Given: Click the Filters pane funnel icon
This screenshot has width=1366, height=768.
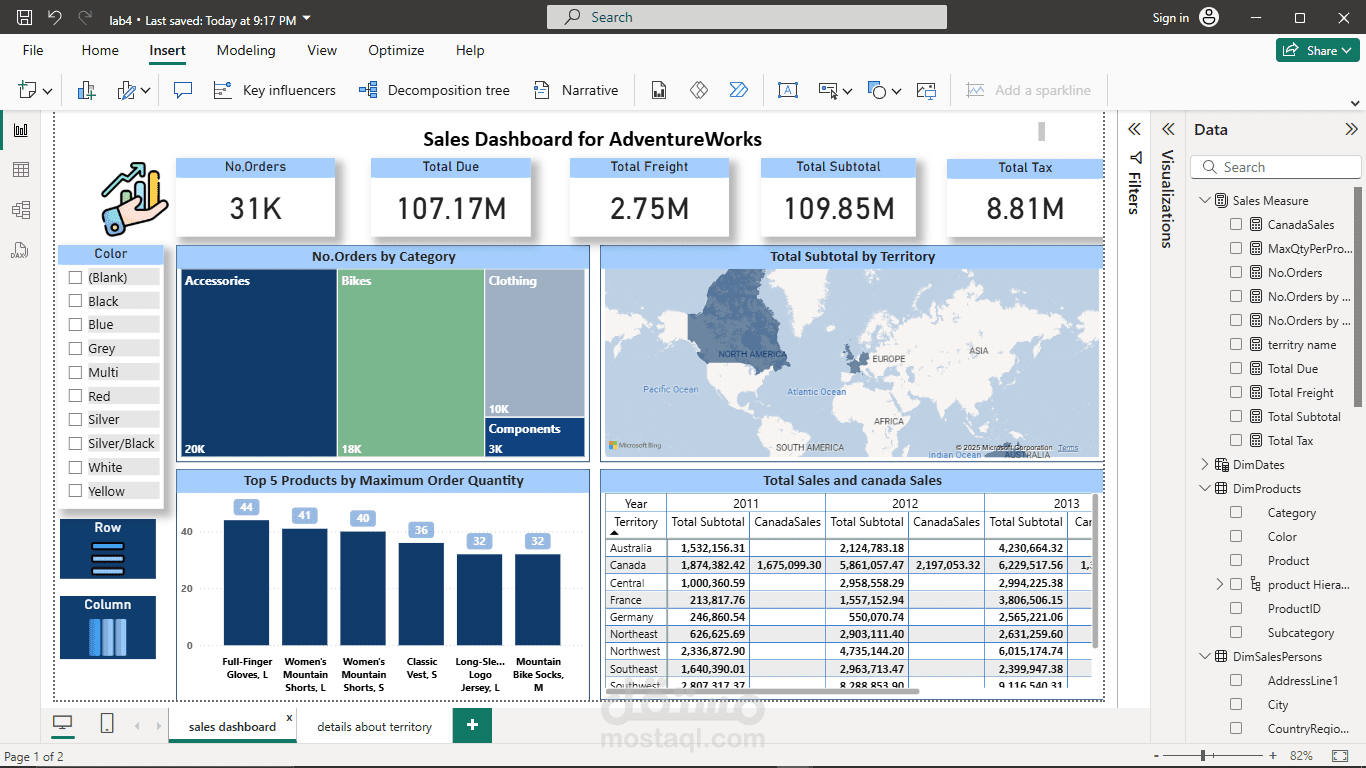Looking at the screenshot, I should [x=1135, y=158].
